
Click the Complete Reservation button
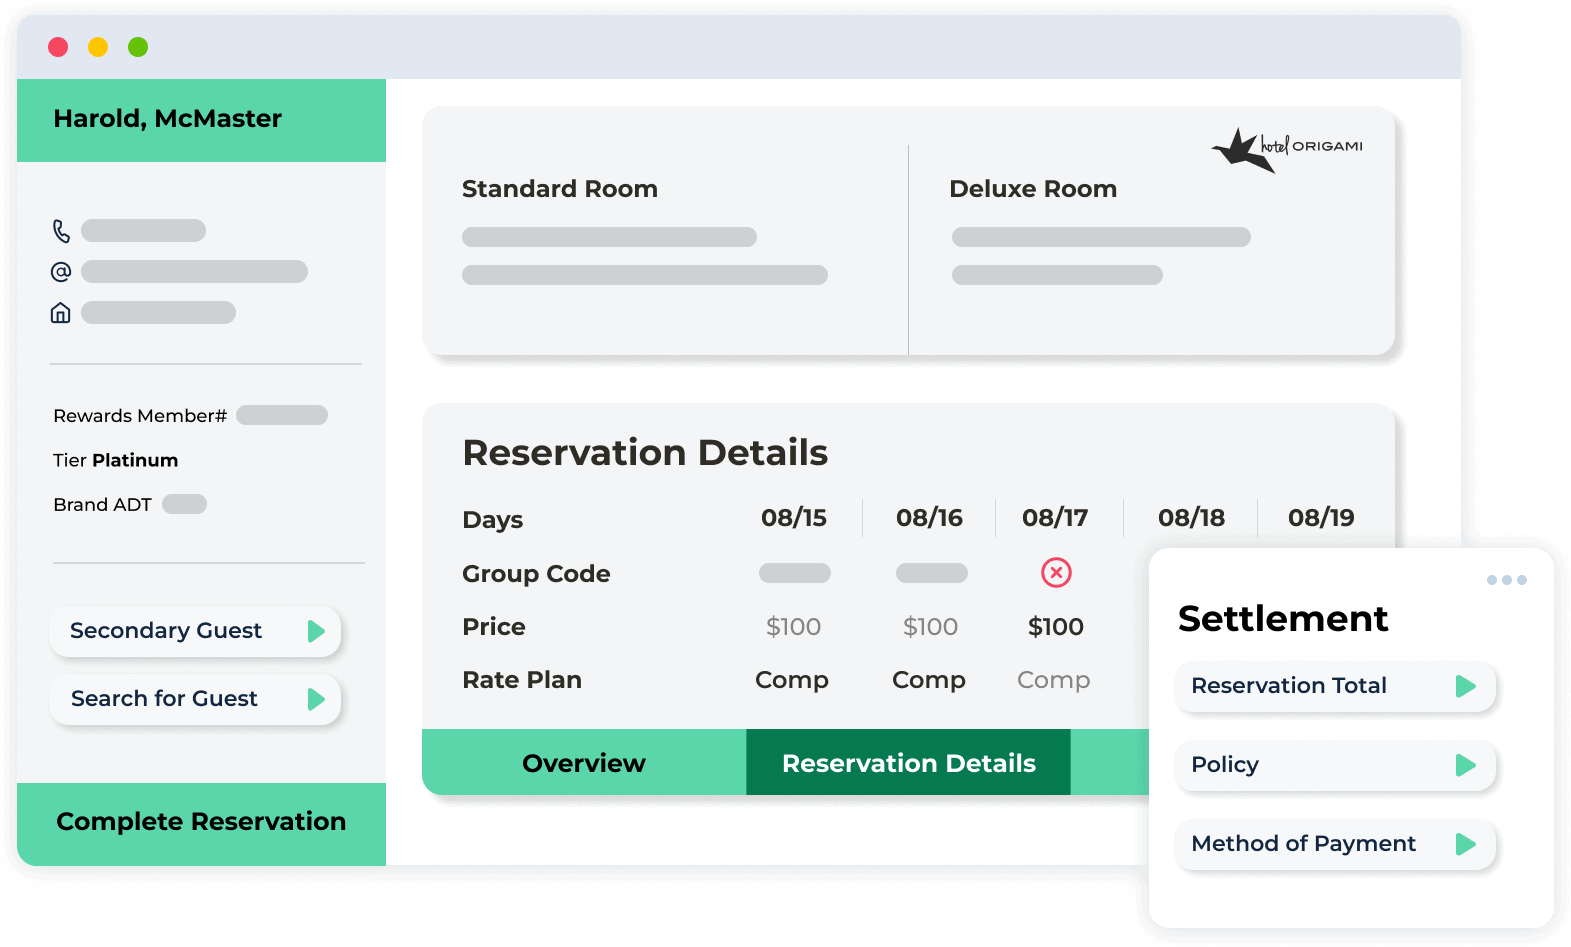[x=201, y=822]
